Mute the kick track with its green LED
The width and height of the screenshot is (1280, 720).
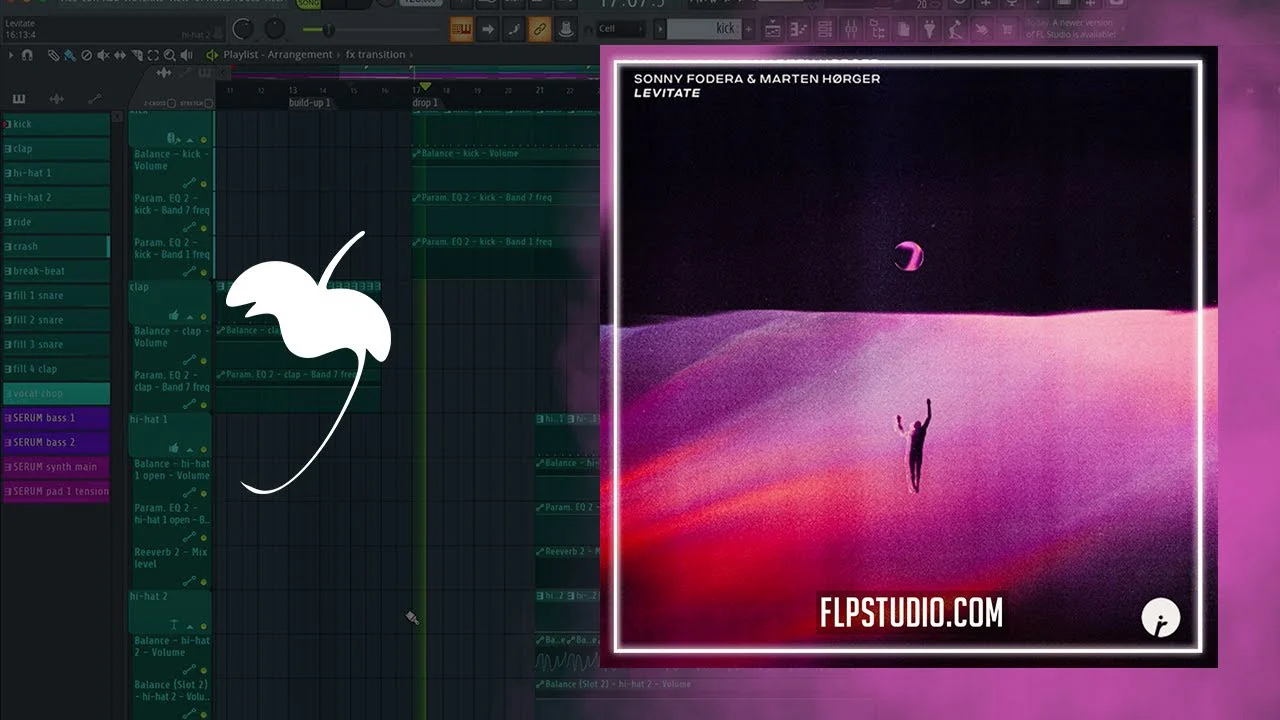pos(204,139)
